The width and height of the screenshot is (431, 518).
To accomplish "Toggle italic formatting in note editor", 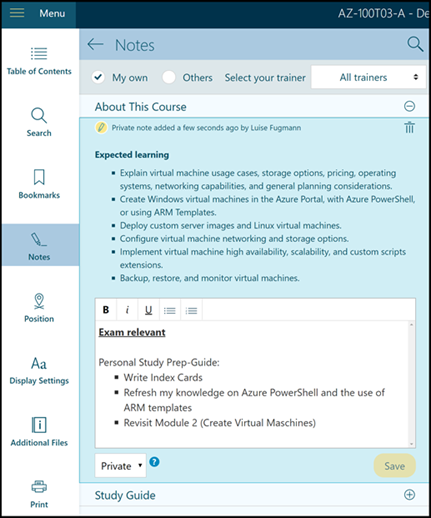I will pyautogui.click(x=127, y=310).
